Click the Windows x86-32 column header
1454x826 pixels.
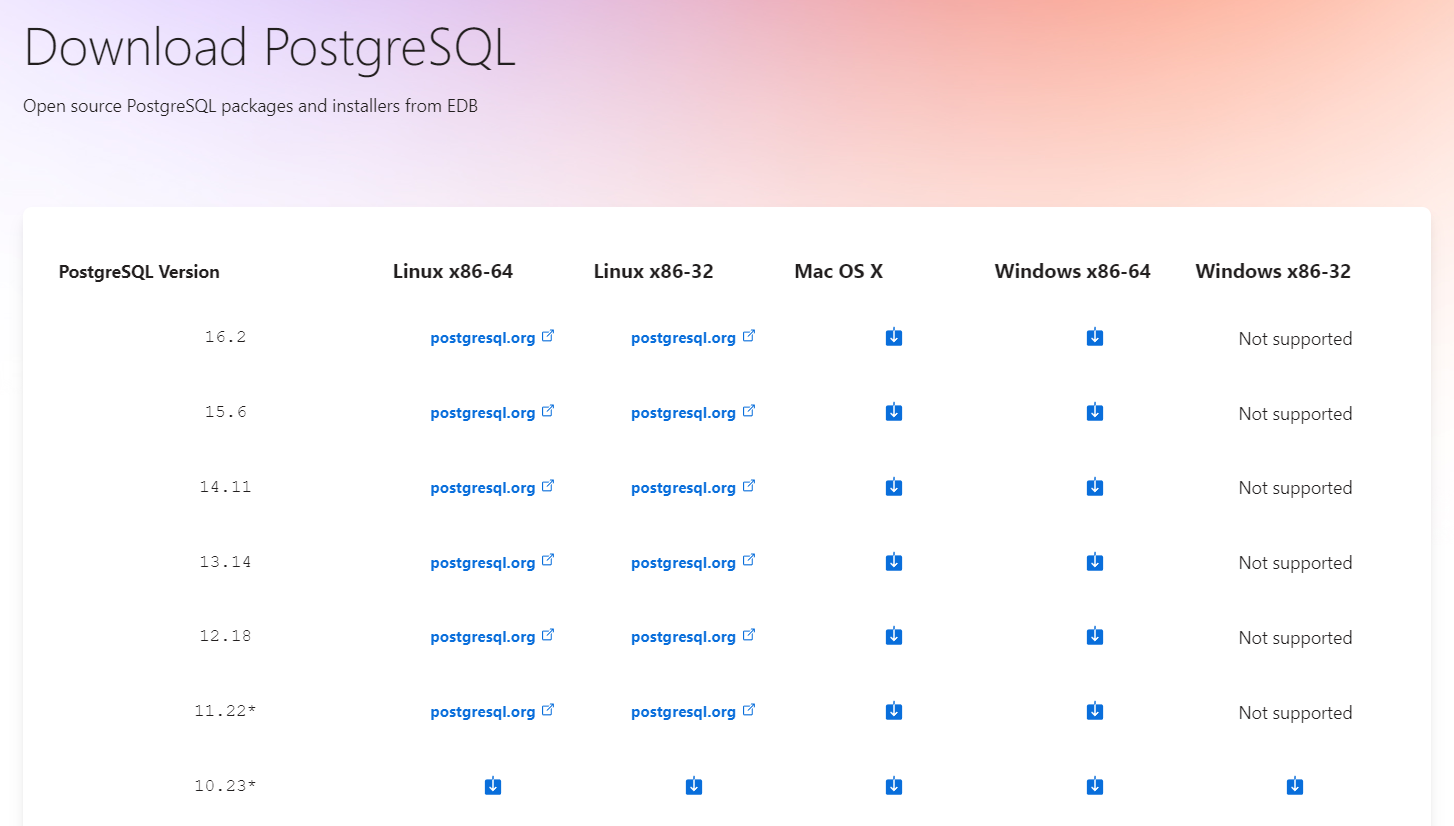[1273, 271]
